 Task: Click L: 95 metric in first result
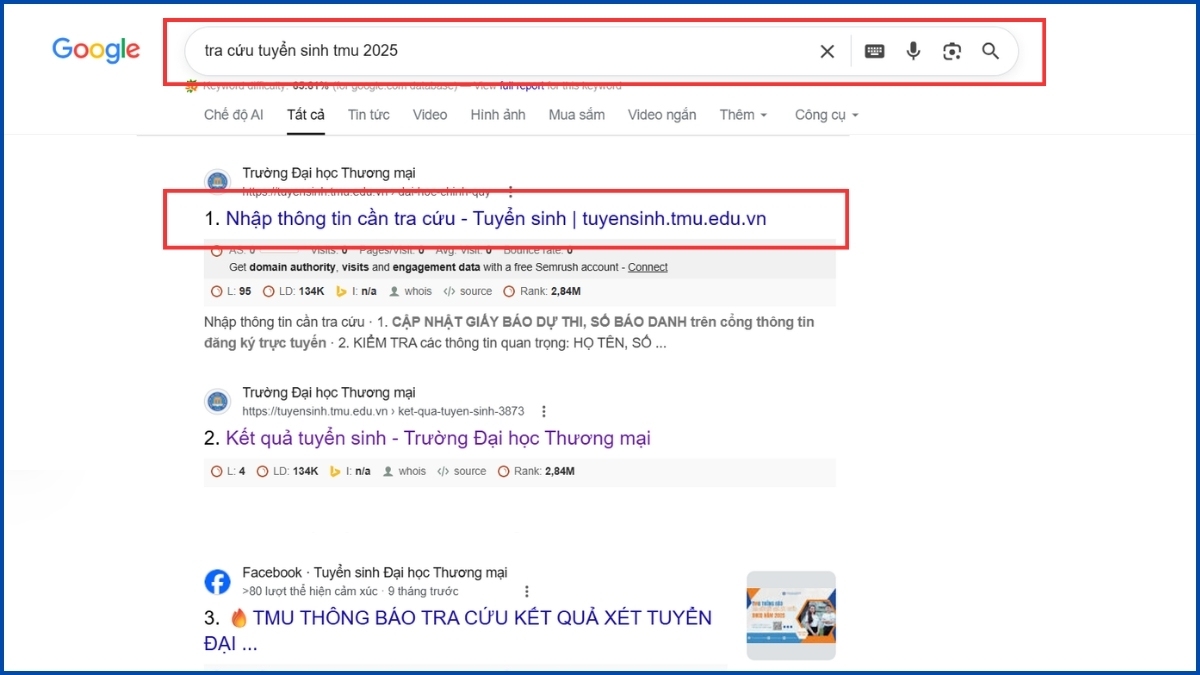coord(231,291)
